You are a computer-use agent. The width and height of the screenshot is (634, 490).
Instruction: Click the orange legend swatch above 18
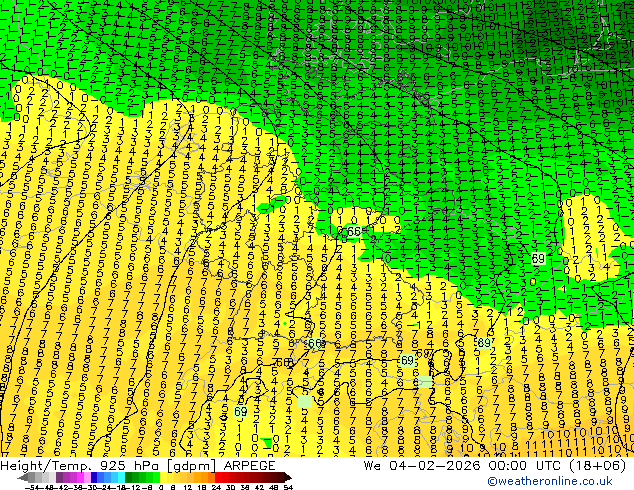[x=204, y=477]
